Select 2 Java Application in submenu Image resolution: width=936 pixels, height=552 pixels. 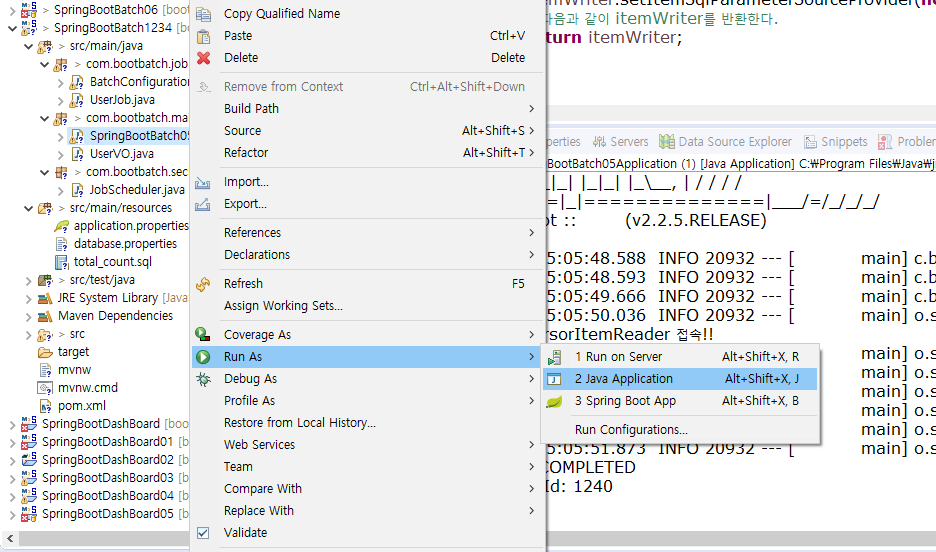tap(680, 379)
